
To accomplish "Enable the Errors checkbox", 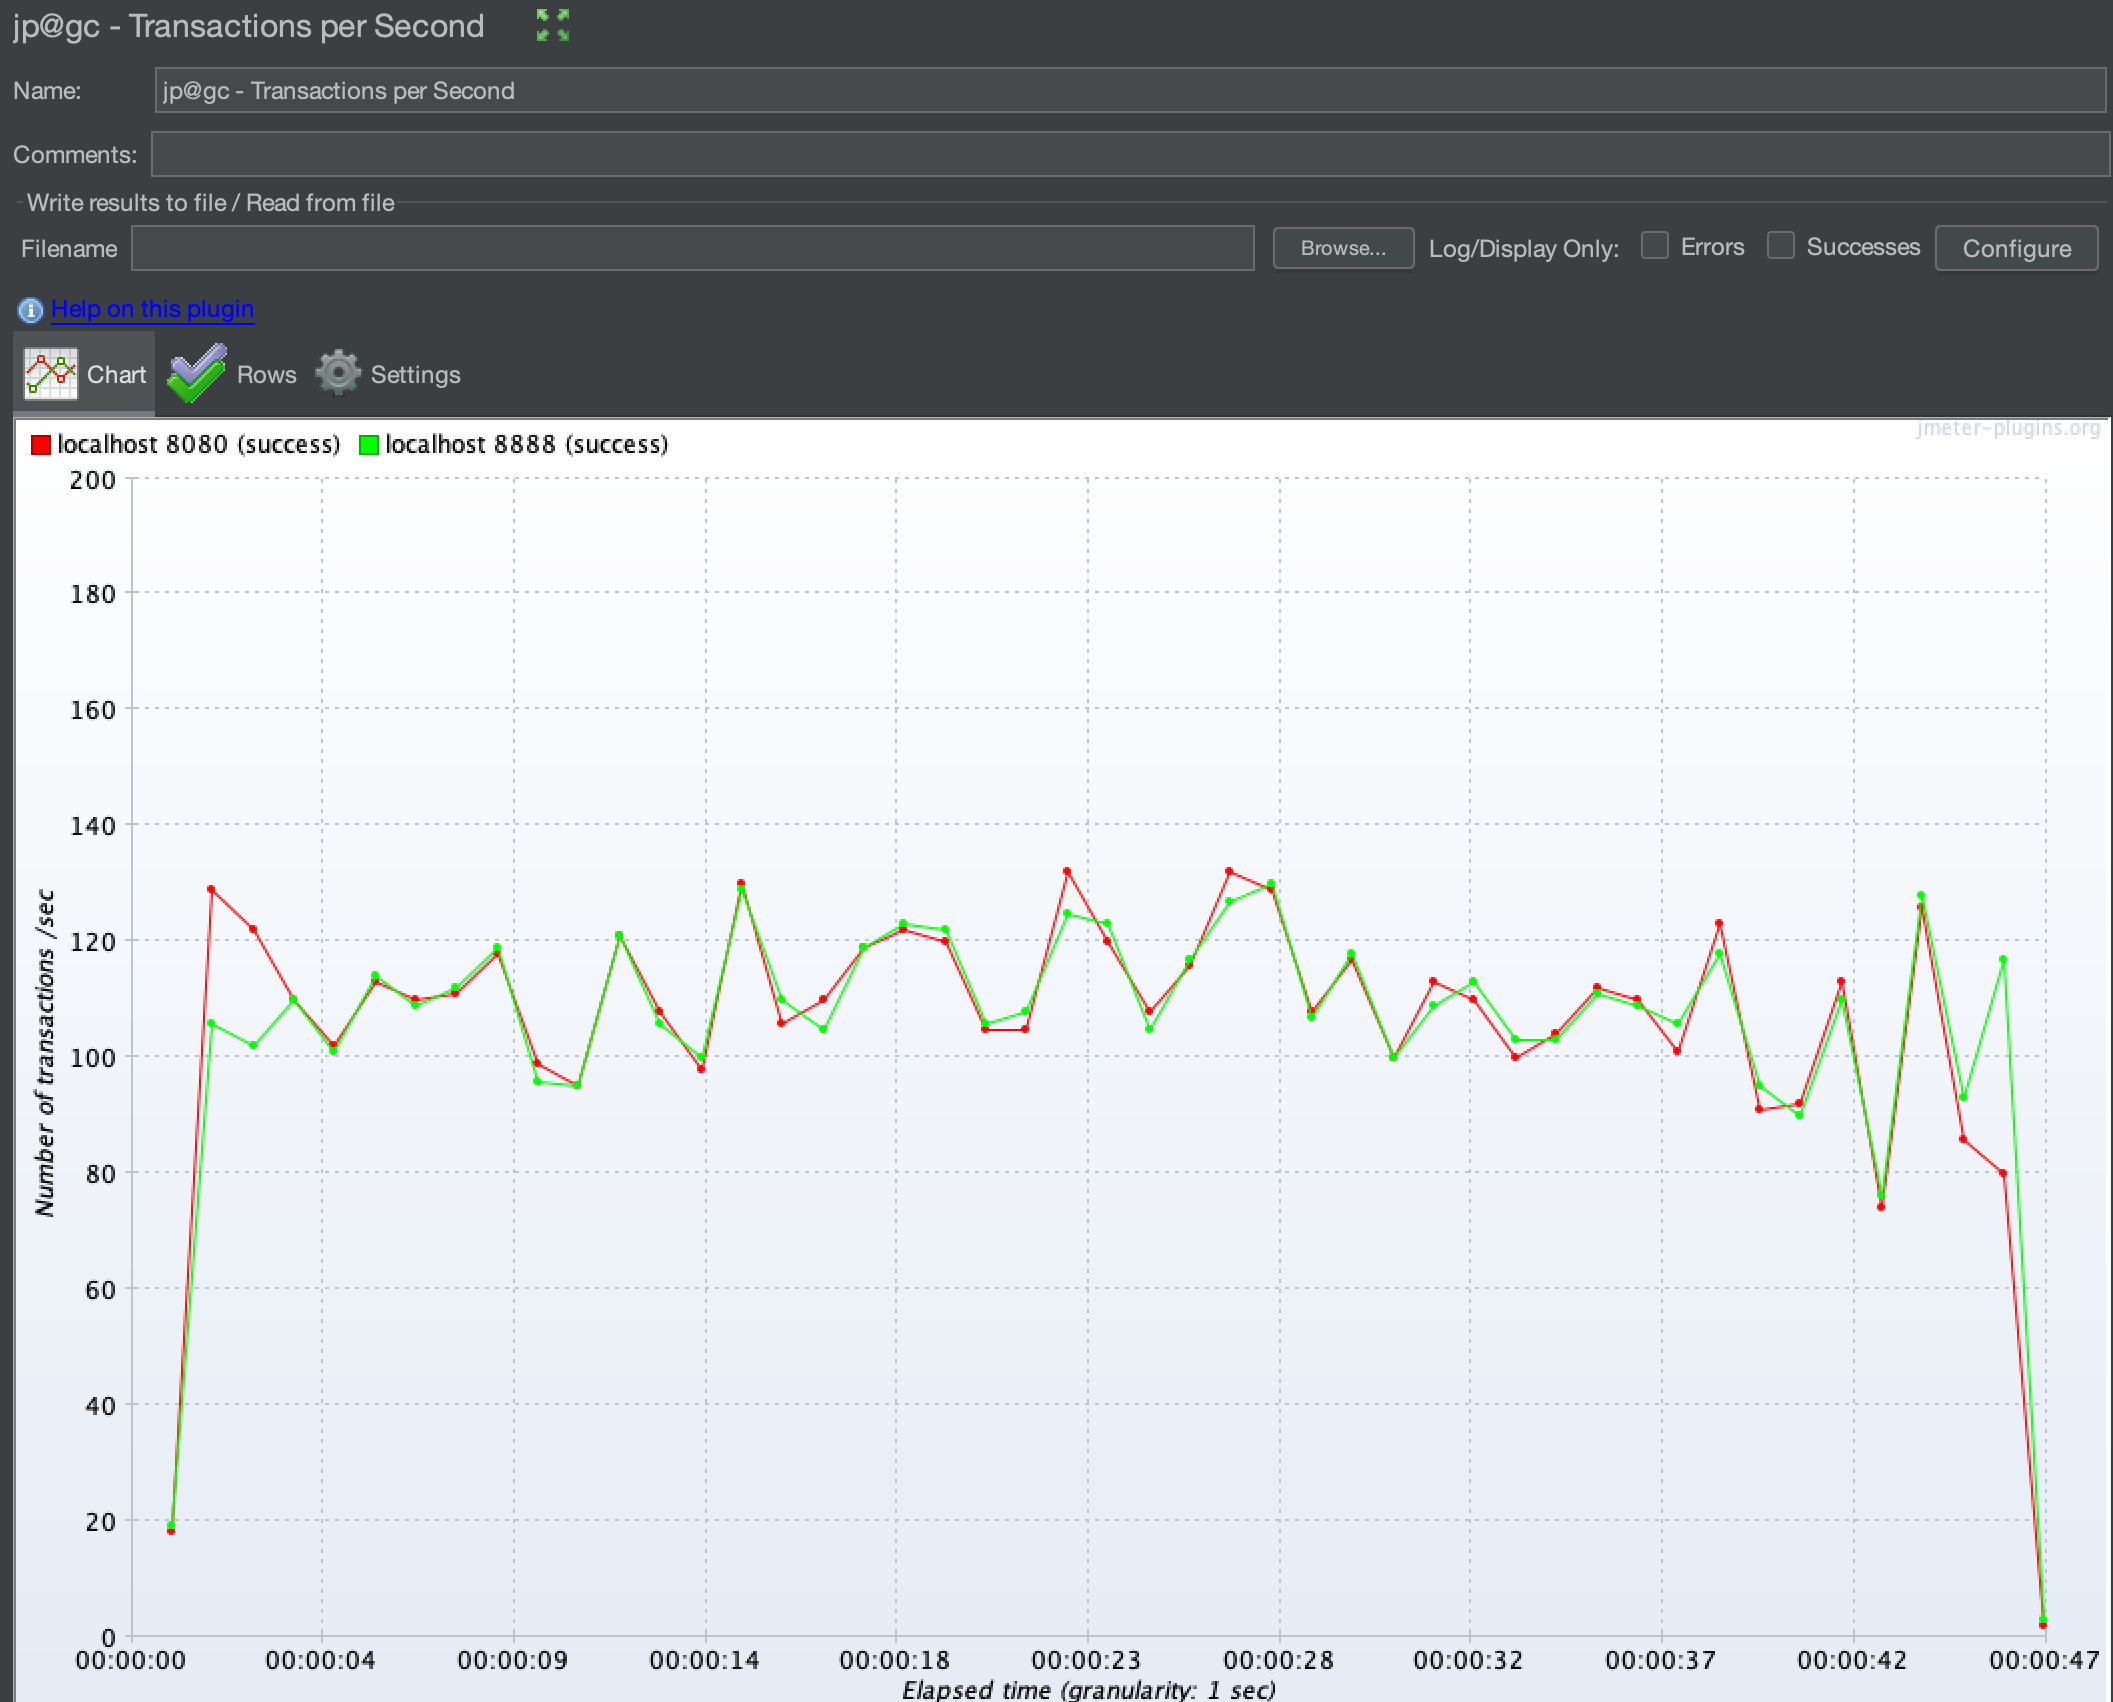I will pyautogui.click(x=1655, y=246).
